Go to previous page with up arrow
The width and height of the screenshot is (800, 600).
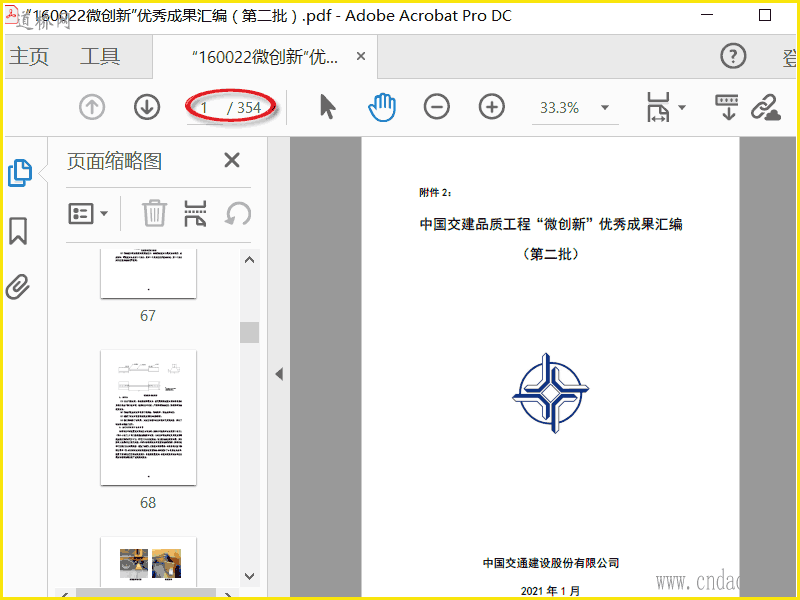click(92, 108)
